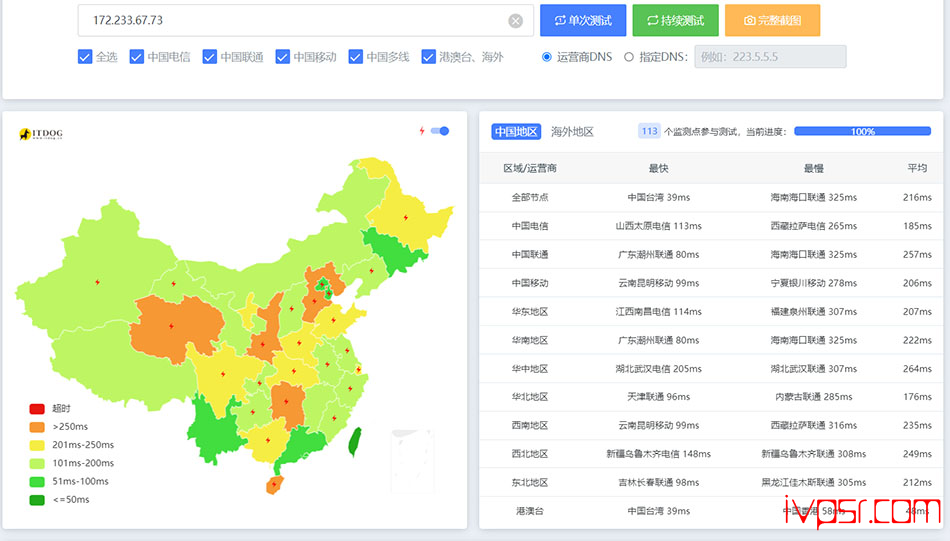Uncheck the 中国电信 checkbox
The width and height of the screenshot is (950, 541).
(136, 57)
